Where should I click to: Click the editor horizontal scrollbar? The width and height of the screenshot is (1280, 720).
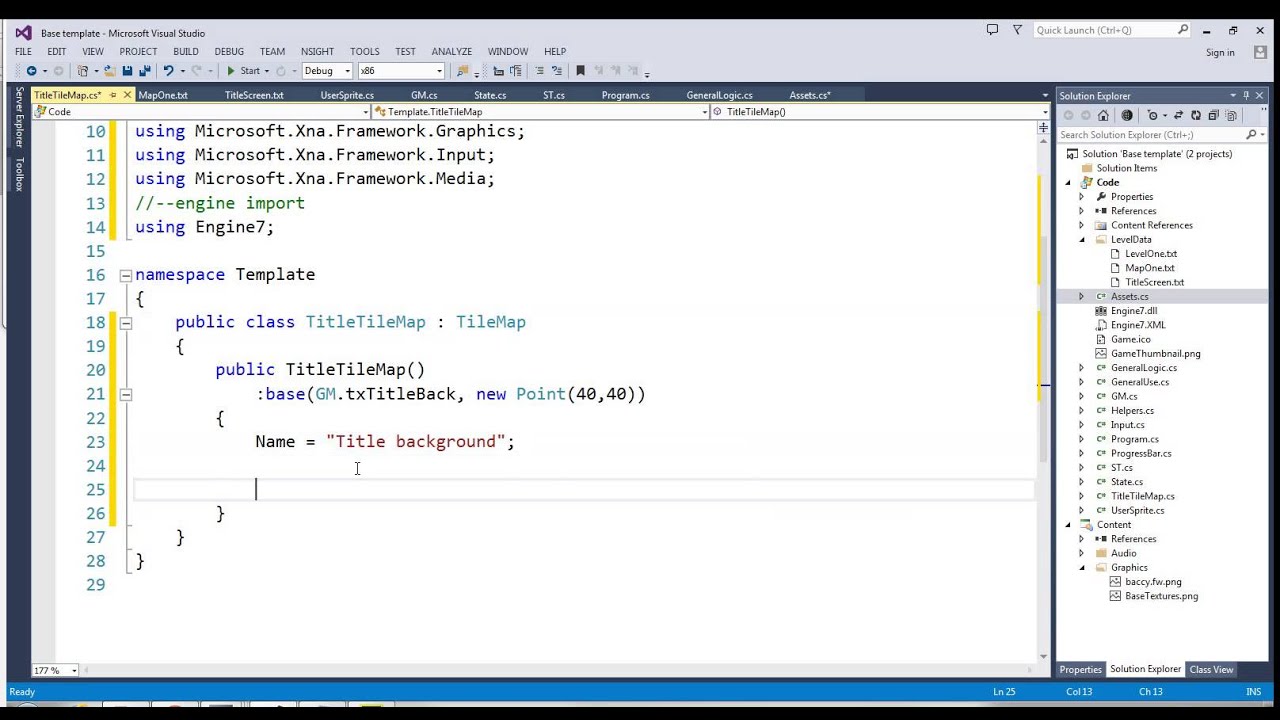[x=560, y=670]
